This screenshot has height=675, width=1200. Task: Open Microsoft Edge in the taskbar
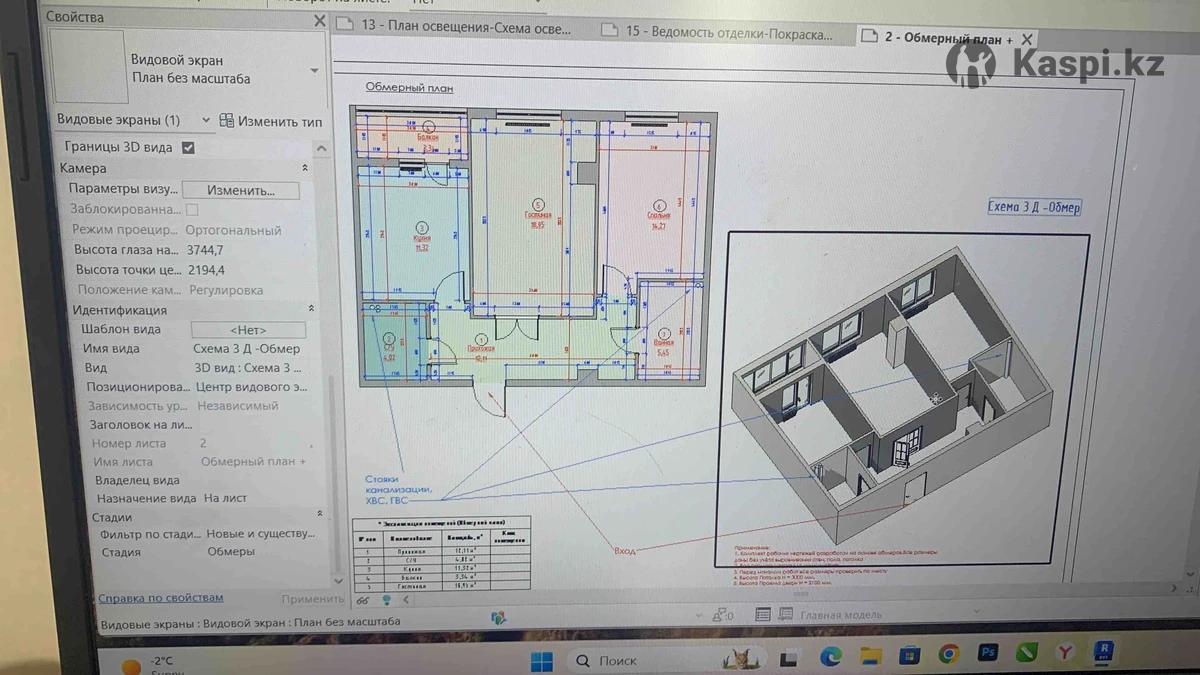830,656
